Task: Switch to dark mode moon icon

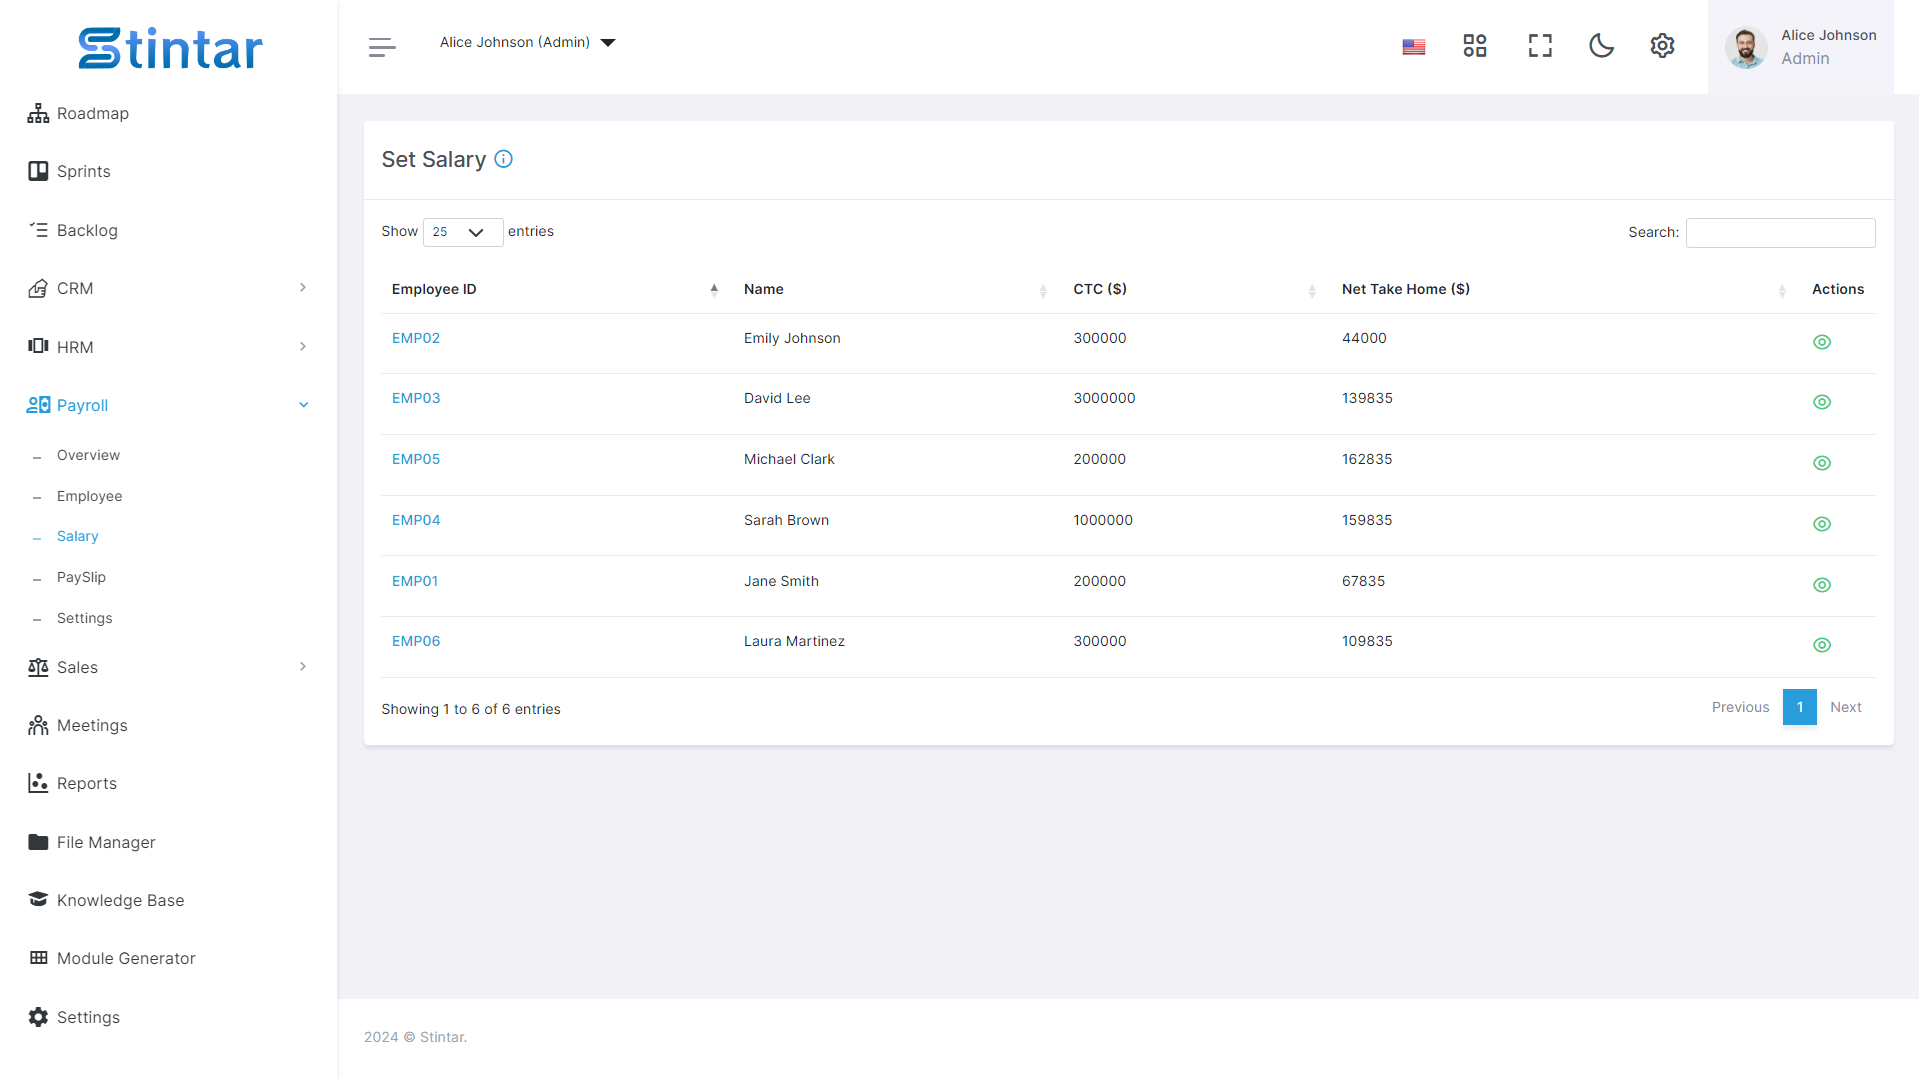Action: 1601,46
